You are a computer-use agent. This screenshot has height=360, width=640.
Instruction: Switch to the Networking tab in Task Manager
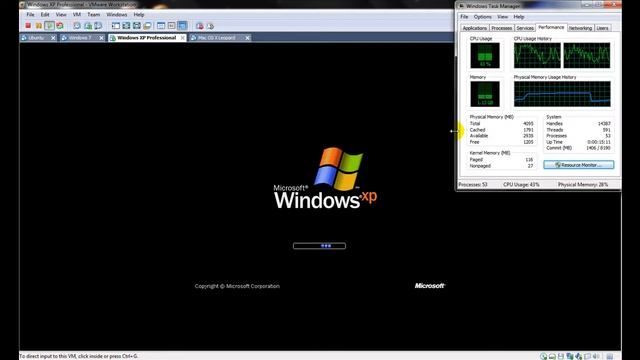coord(580,28)
